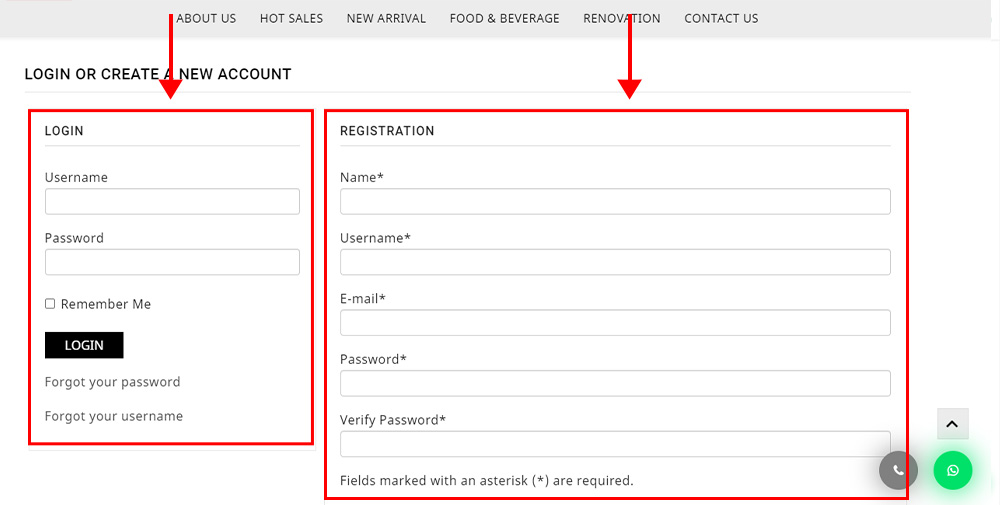Toggle the Remember Me checkbox

(50, 304)
